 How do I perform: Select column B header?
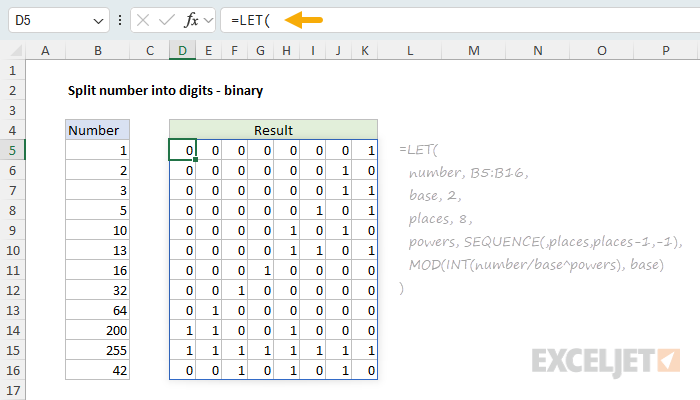98,51
